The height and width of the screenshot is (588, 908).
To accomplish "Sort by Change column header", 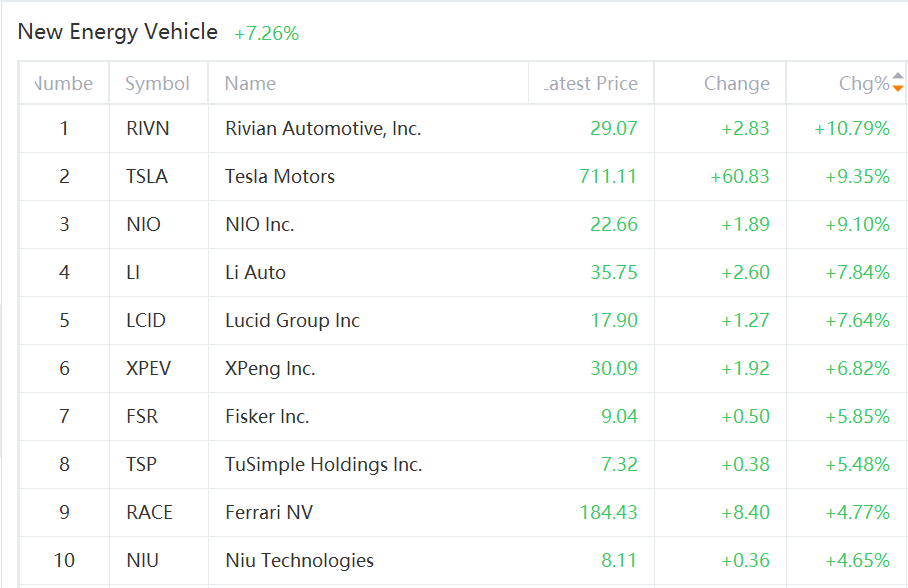I will pyautogui.click(x=736, y=84).
